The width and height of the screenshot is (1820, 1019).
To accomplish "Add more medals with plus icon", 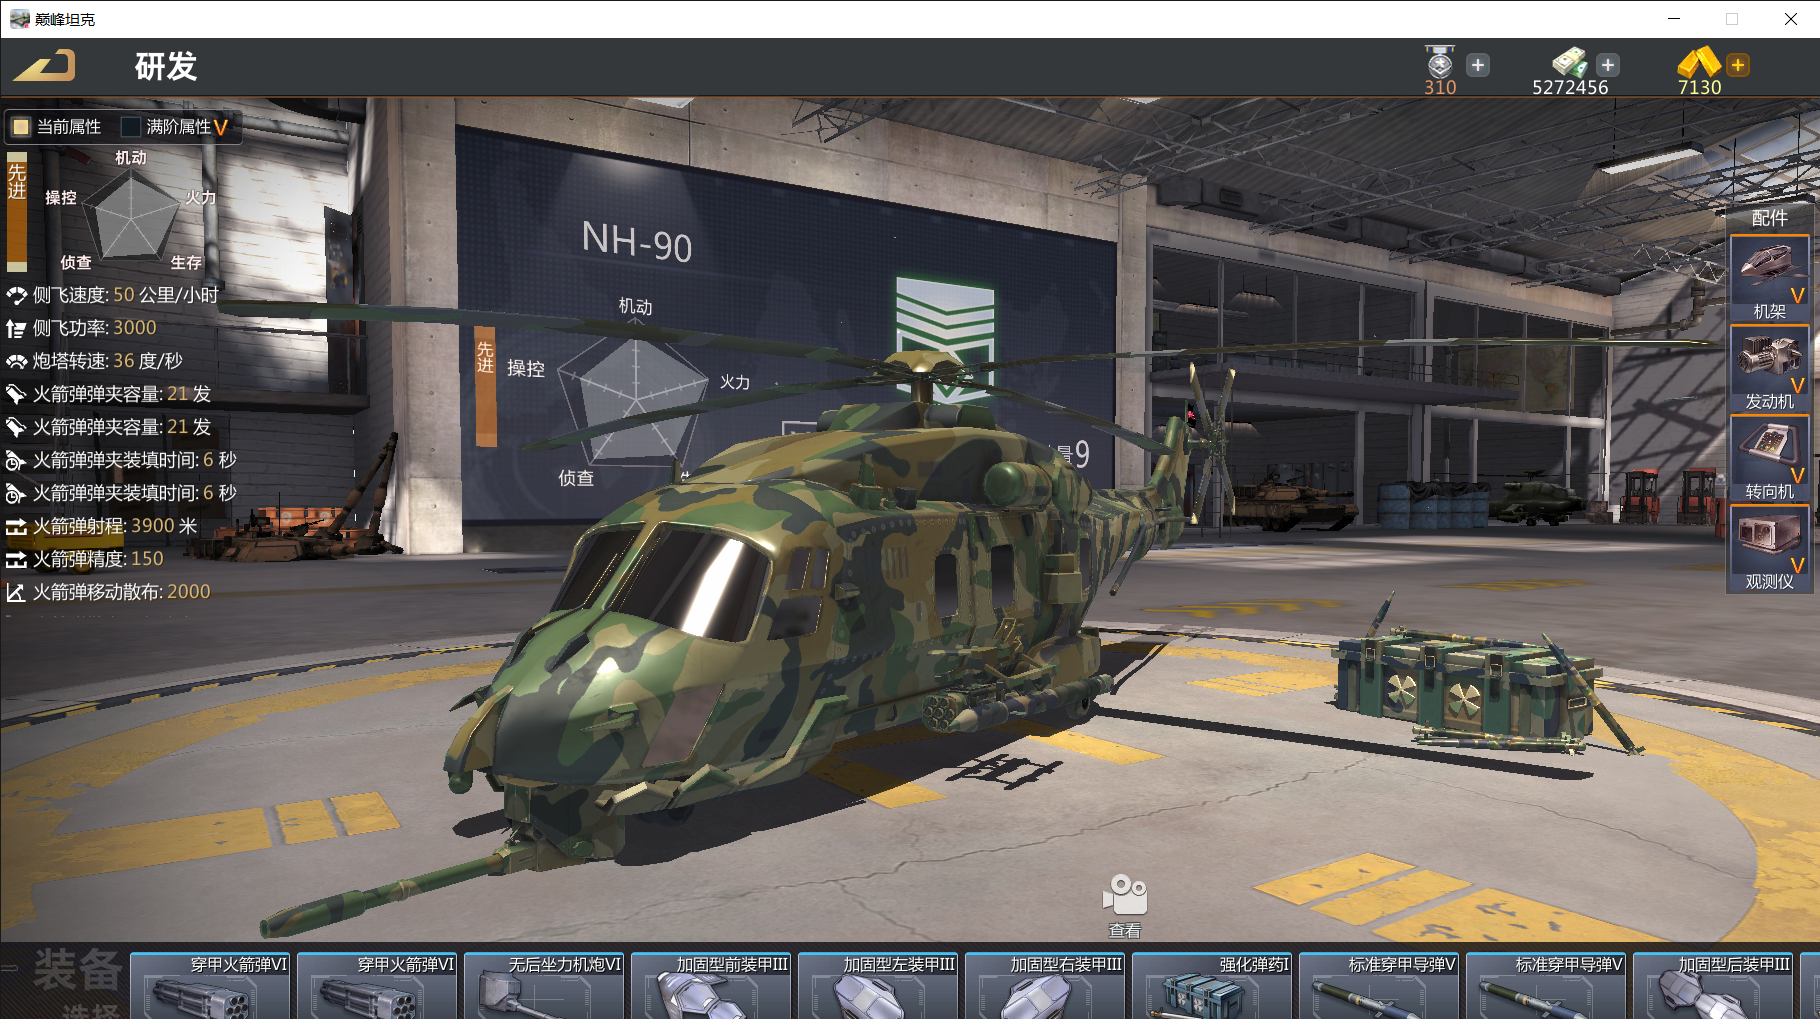I will tap(1478, 65).
